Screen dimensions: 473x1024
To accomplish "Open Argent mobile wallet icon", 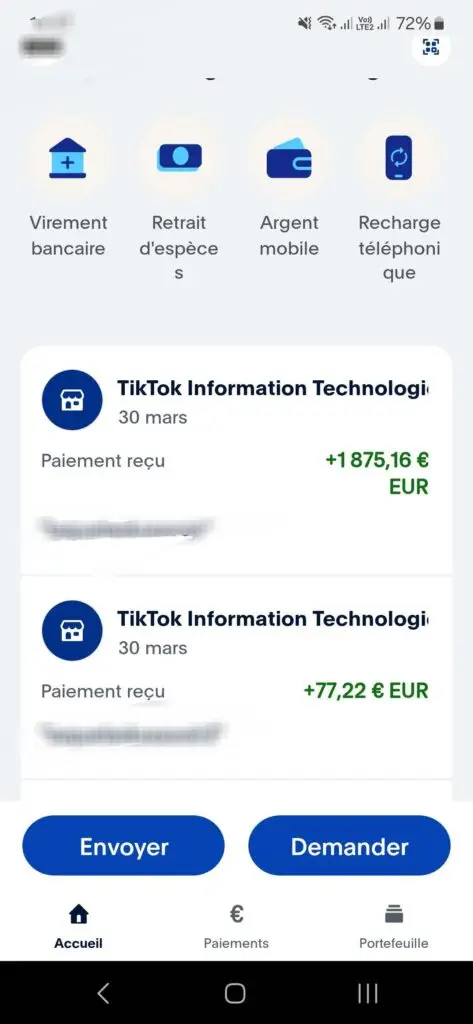I will pos(289,157).
